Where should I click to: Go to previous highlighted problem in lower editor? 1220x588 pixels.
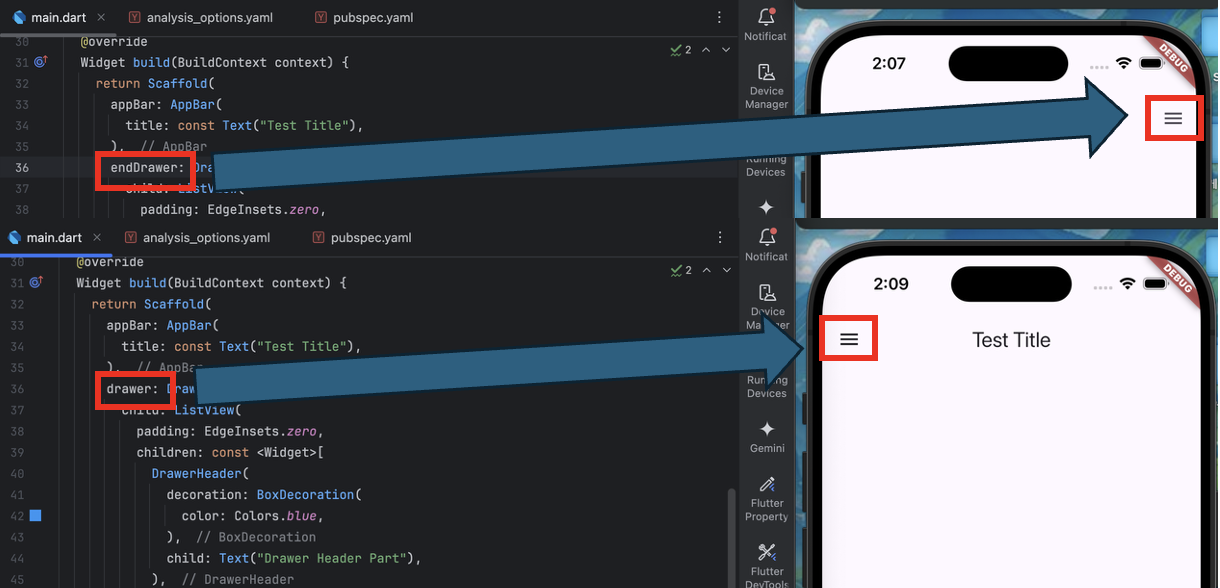(x=706, y=270)
